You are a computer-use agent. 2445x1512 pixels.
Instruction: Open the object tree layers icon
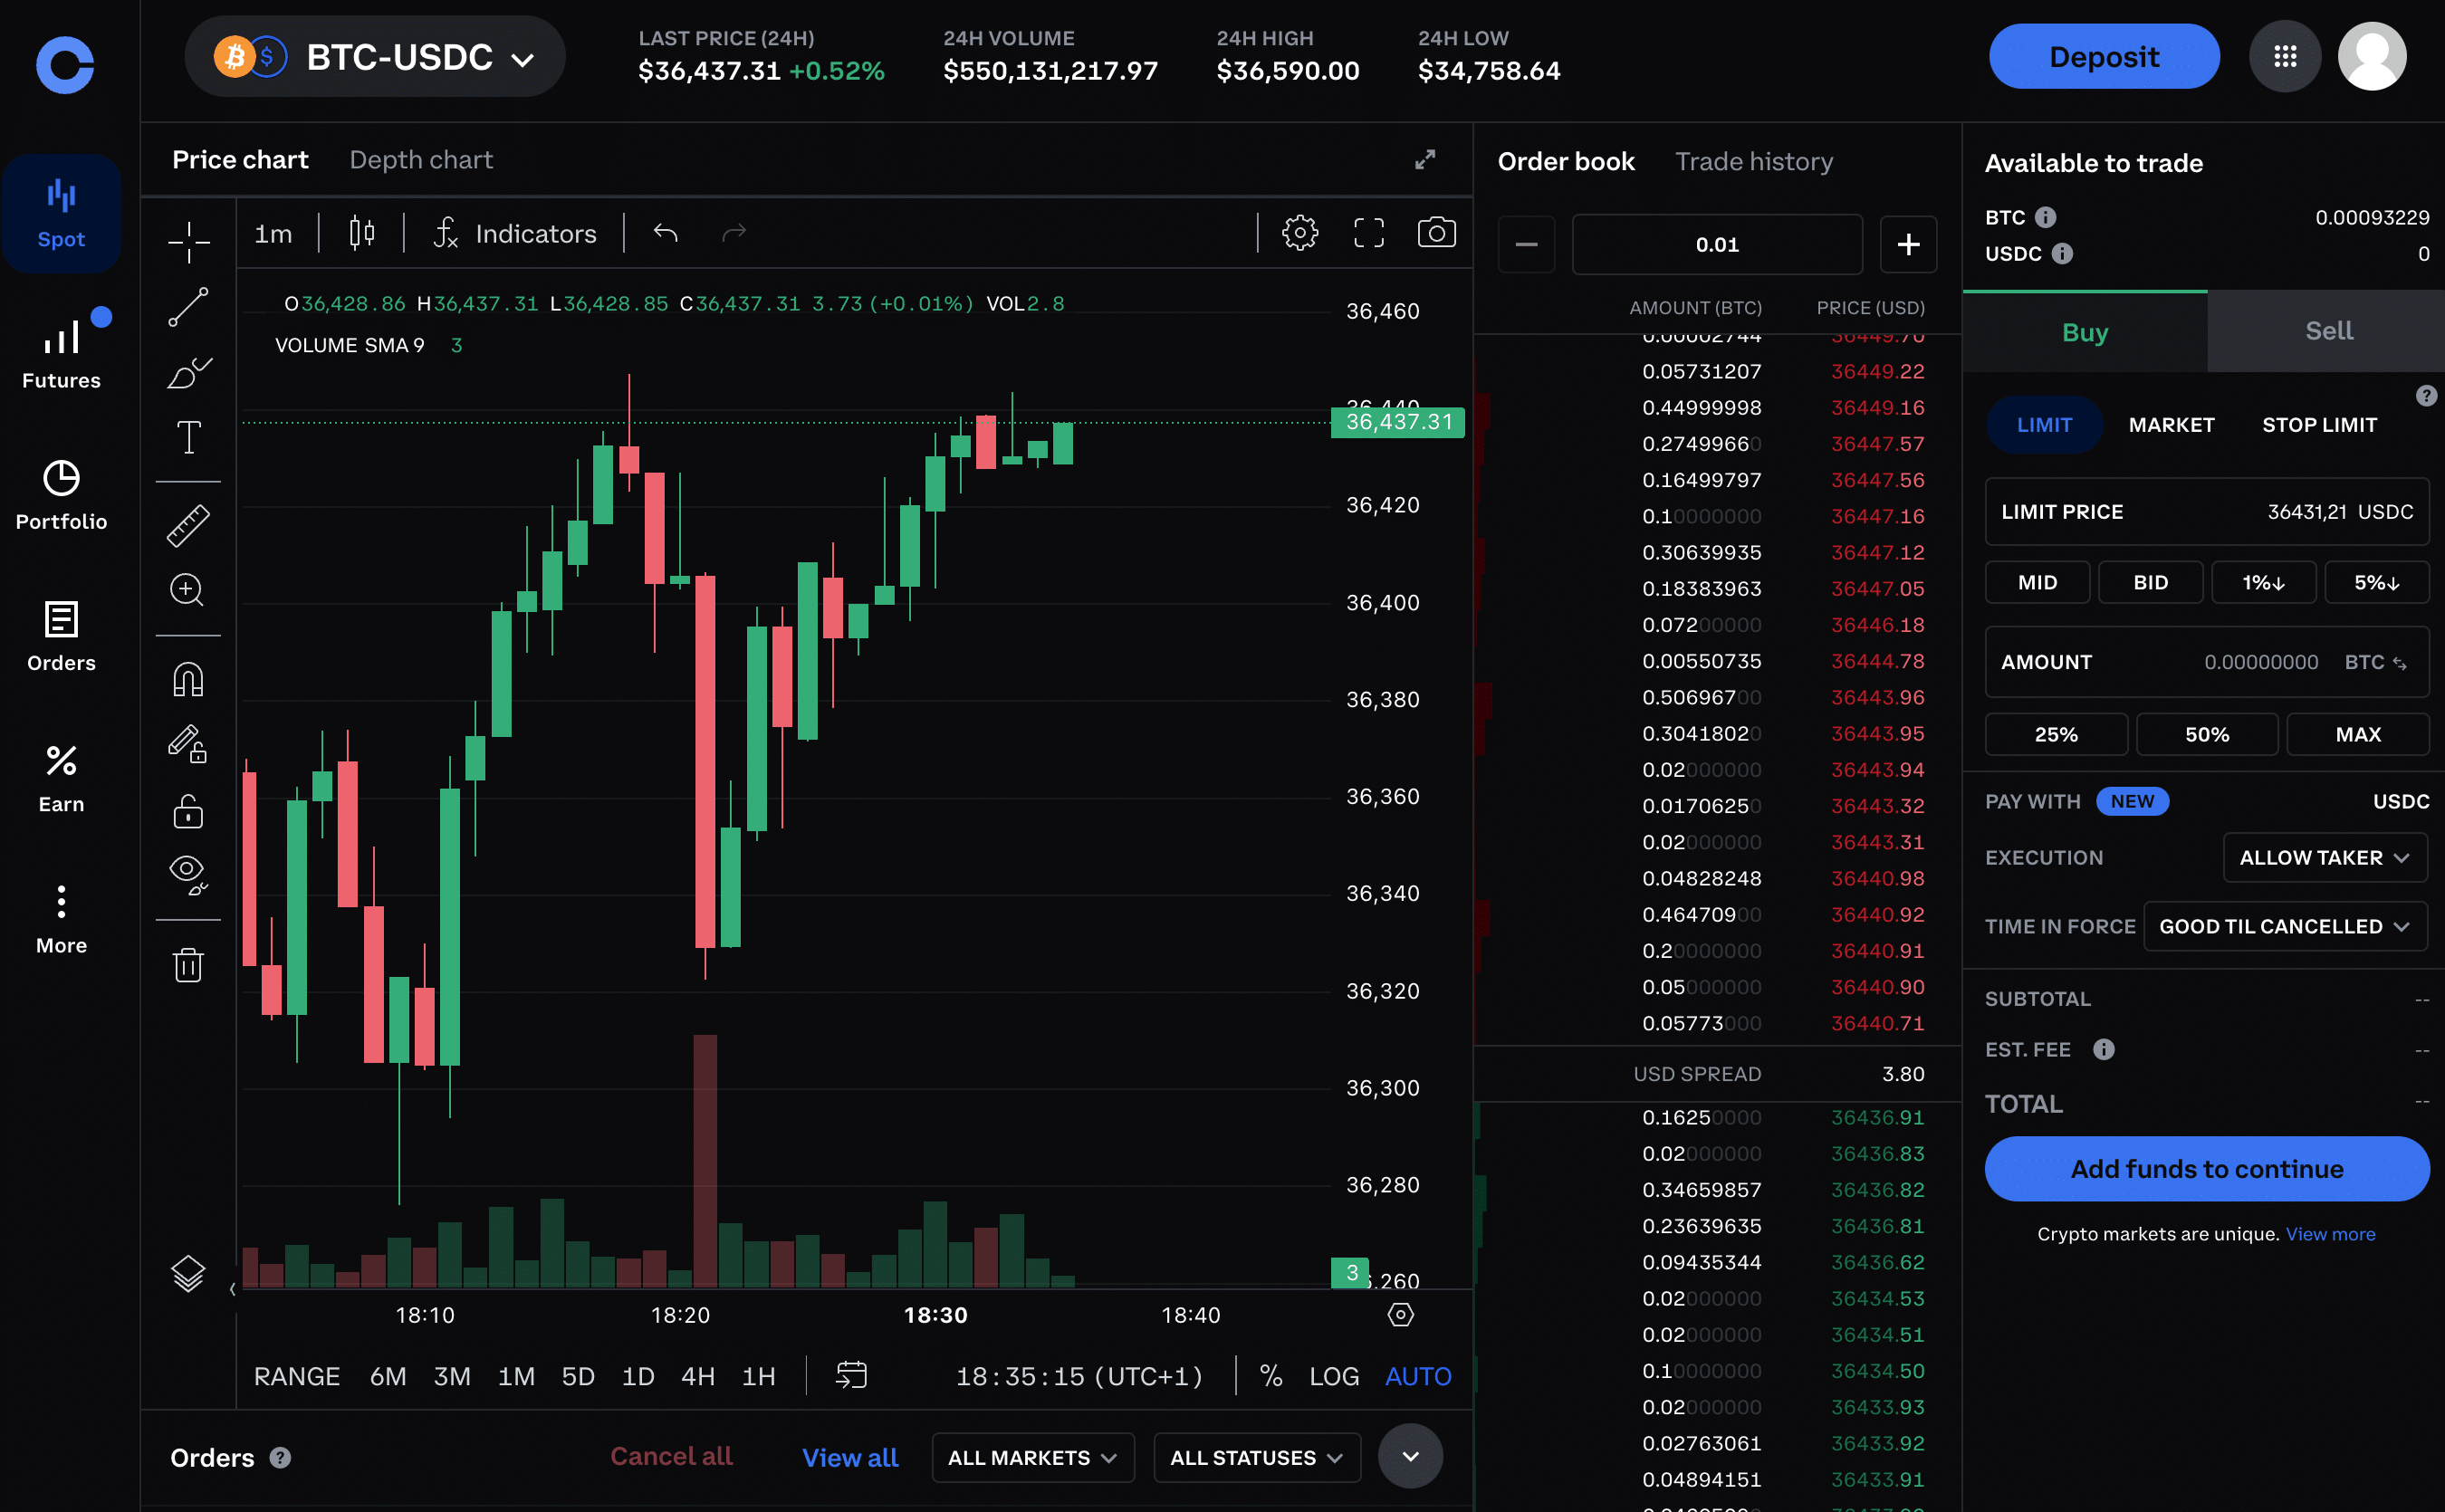click(188, 1273)
